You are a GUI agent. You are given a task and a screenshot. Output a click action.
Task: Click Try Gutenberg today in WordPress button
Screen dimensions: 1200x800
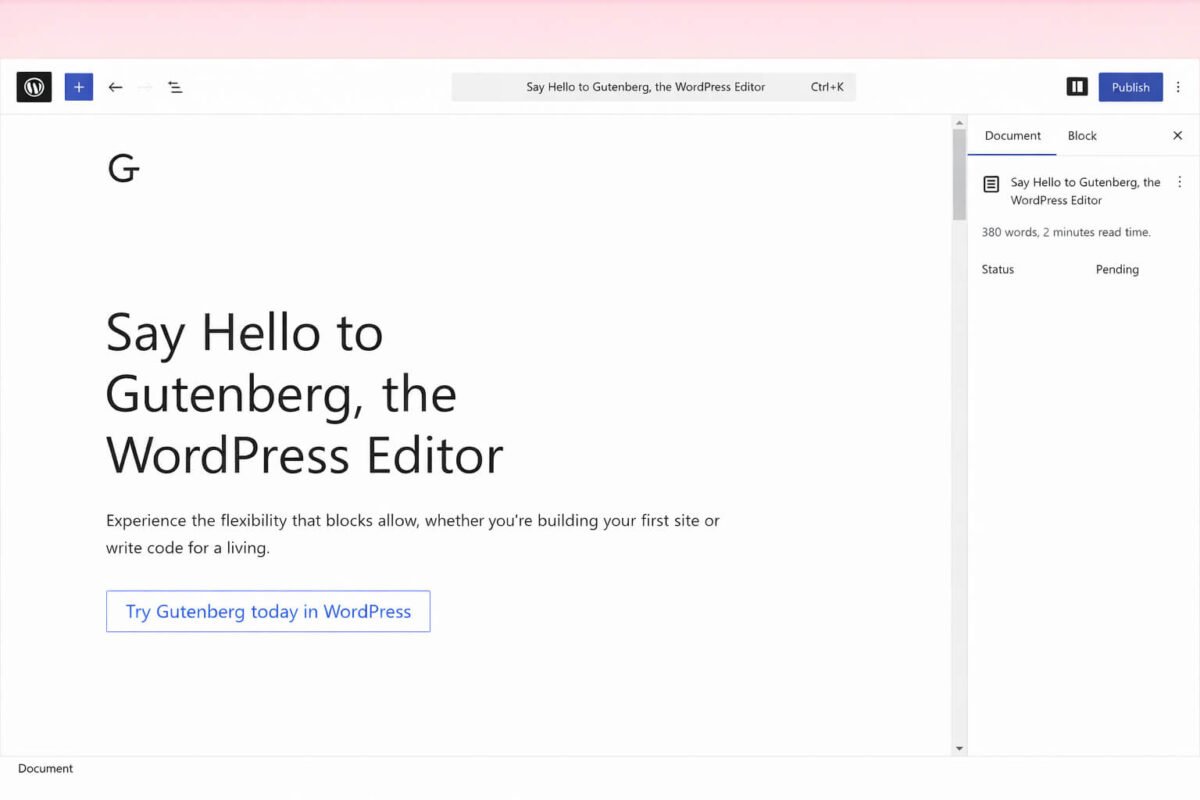[x=268, y=611]
